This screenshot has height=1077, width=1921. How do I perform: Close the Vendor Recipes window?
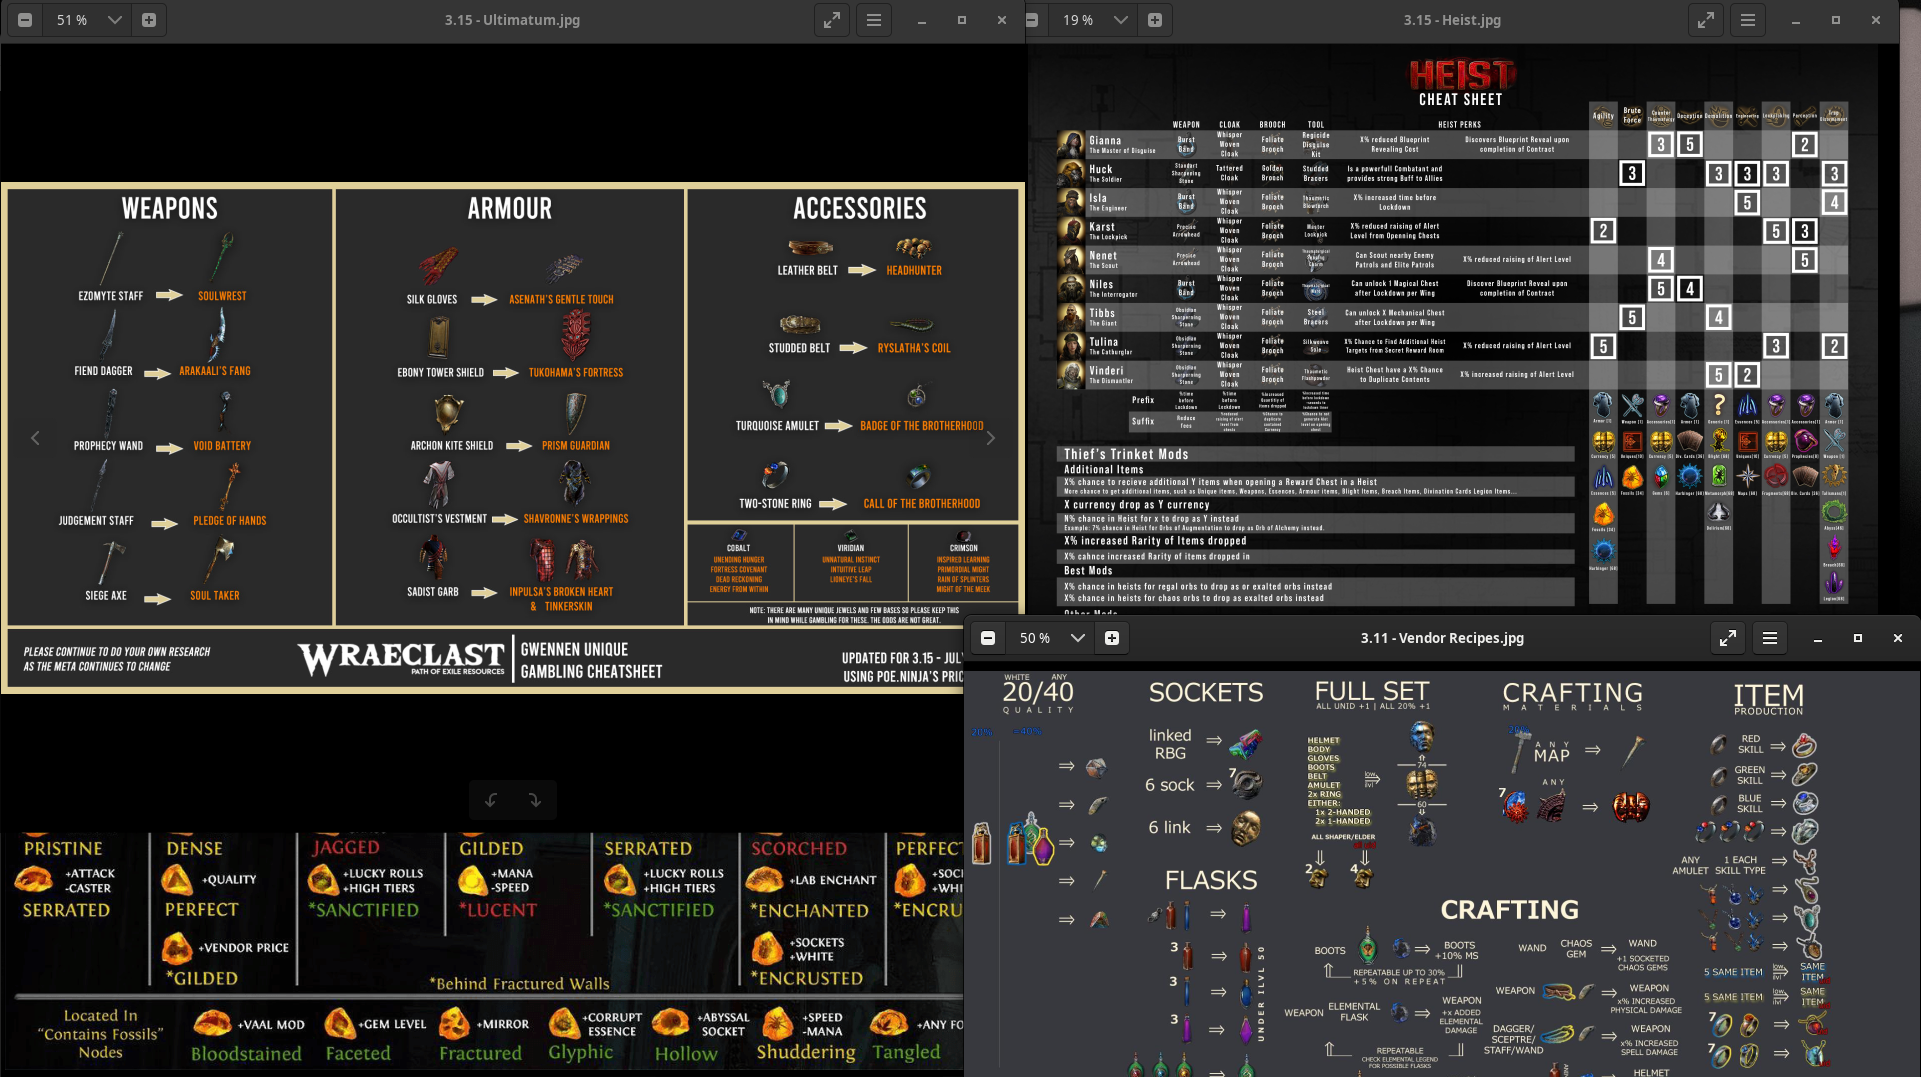coord(1898,638)
